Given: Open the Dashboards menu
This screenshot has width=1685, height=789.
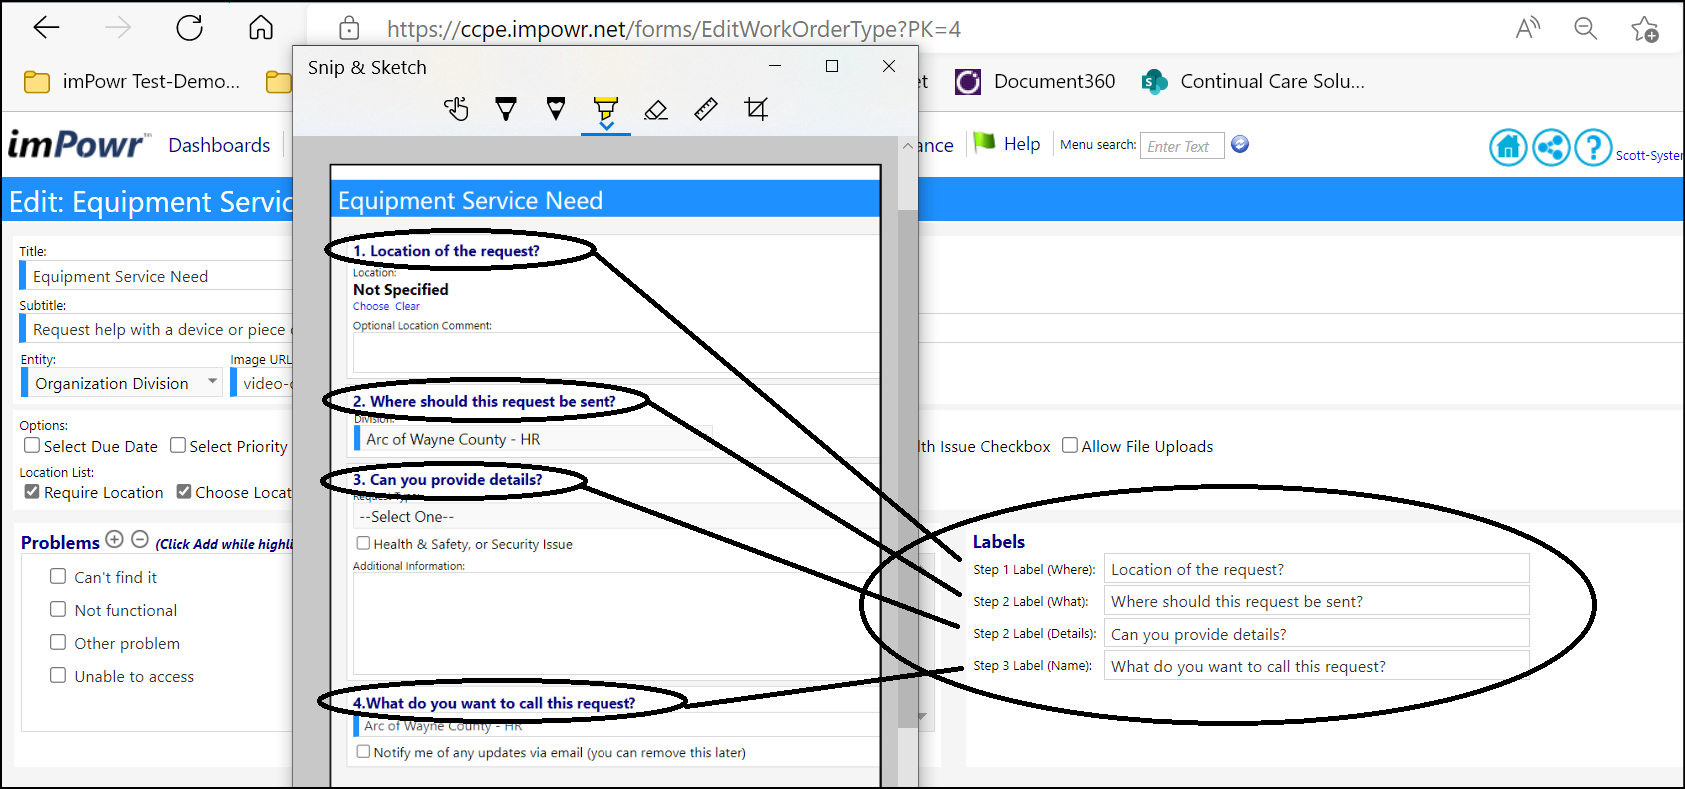Looking at the screenshot, I should pos(219,145).
